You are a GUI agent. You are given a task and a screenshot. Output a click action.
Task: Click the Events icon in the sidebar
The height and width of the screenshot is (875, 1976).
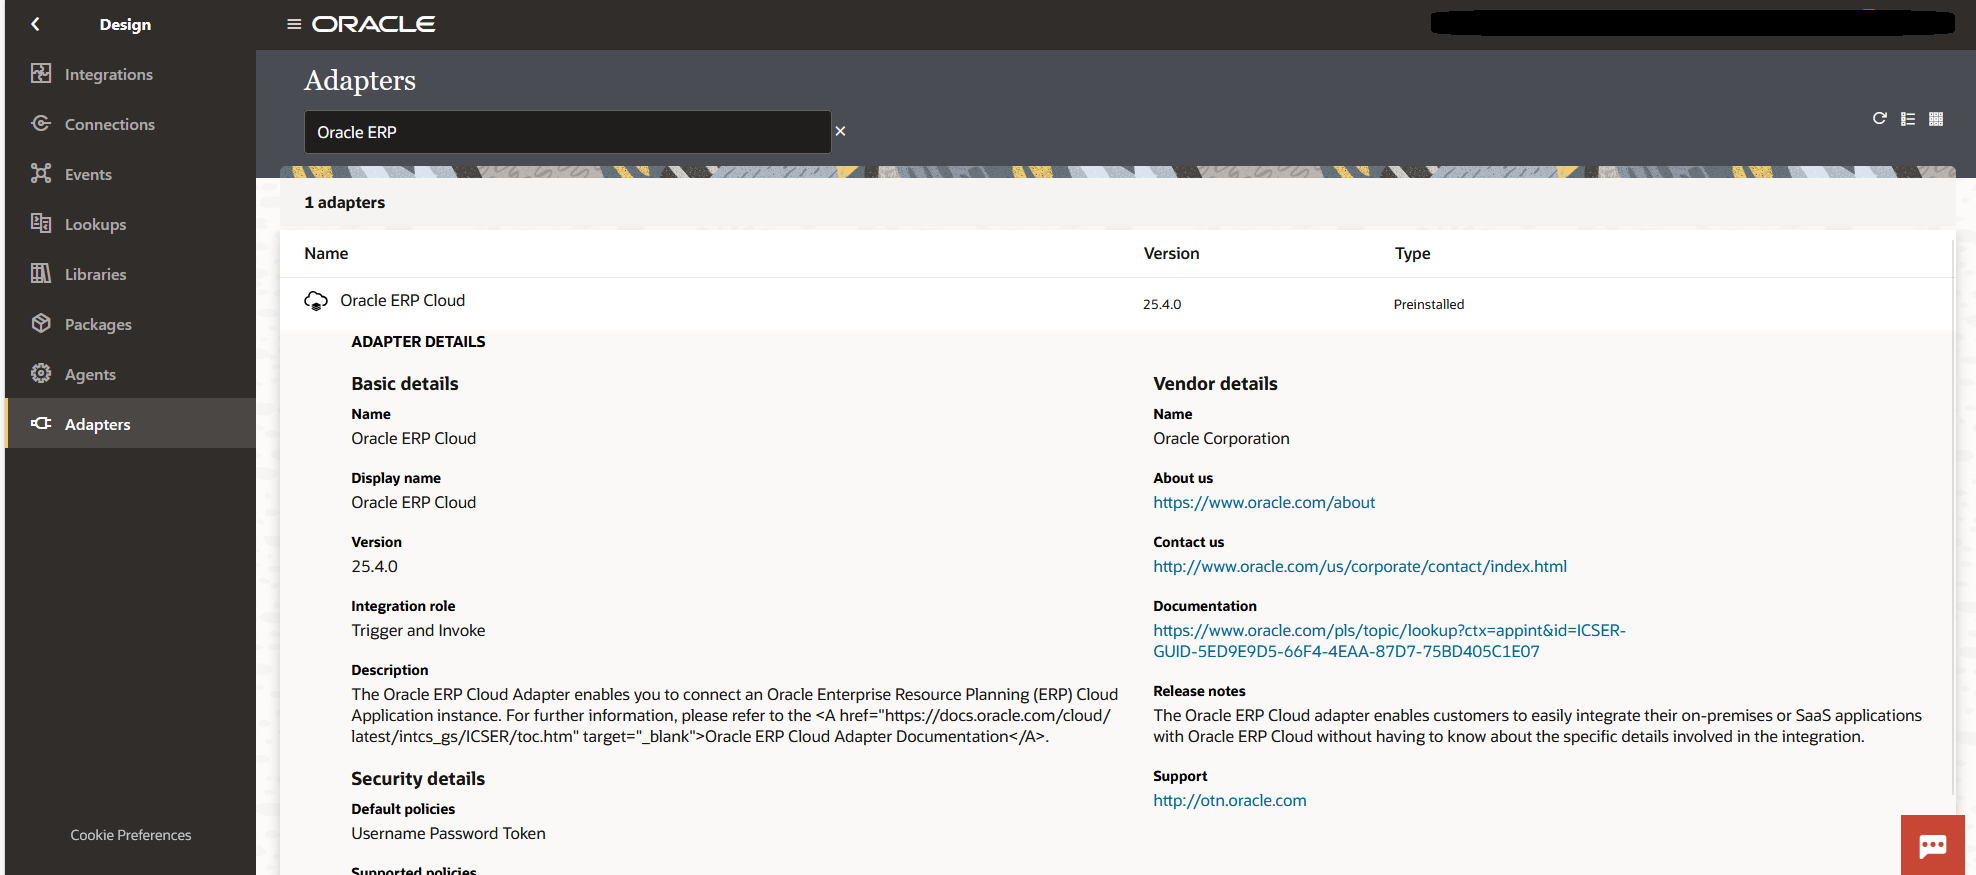[41, 174]
